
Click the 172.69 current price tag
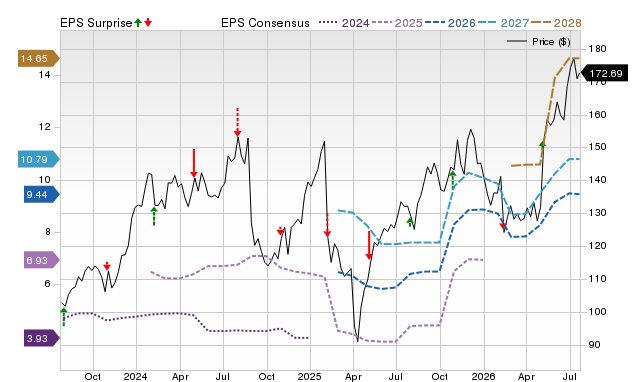pos(604,73)
